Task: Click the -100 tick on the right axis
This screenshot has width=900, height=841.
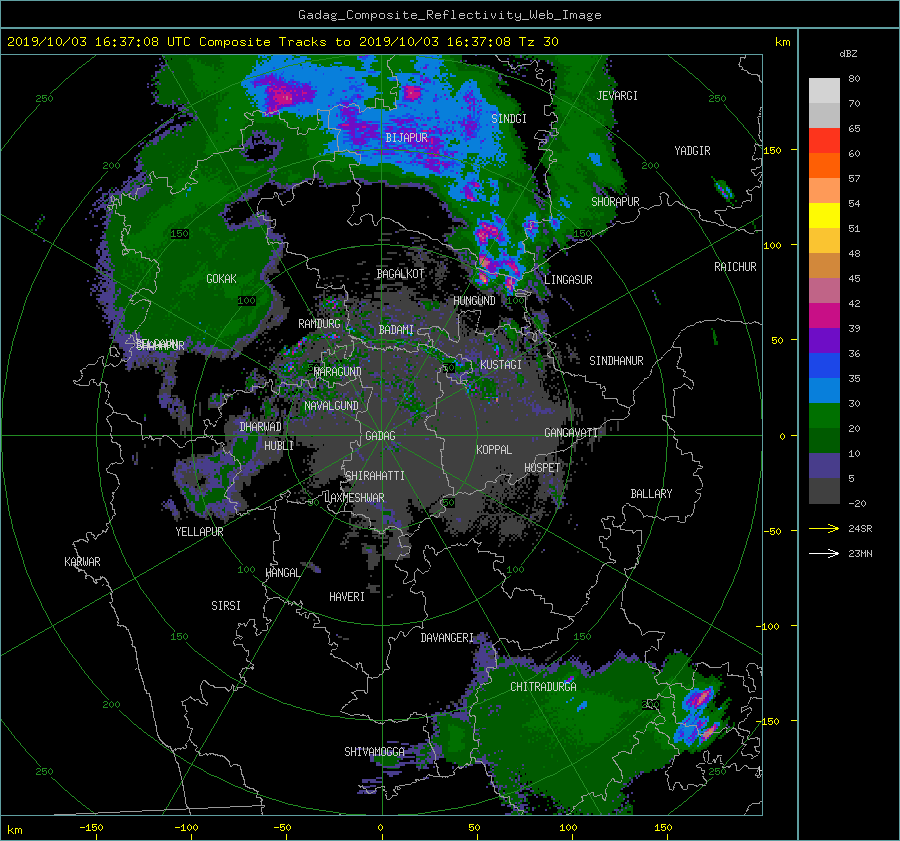Action: click(769, 626)
